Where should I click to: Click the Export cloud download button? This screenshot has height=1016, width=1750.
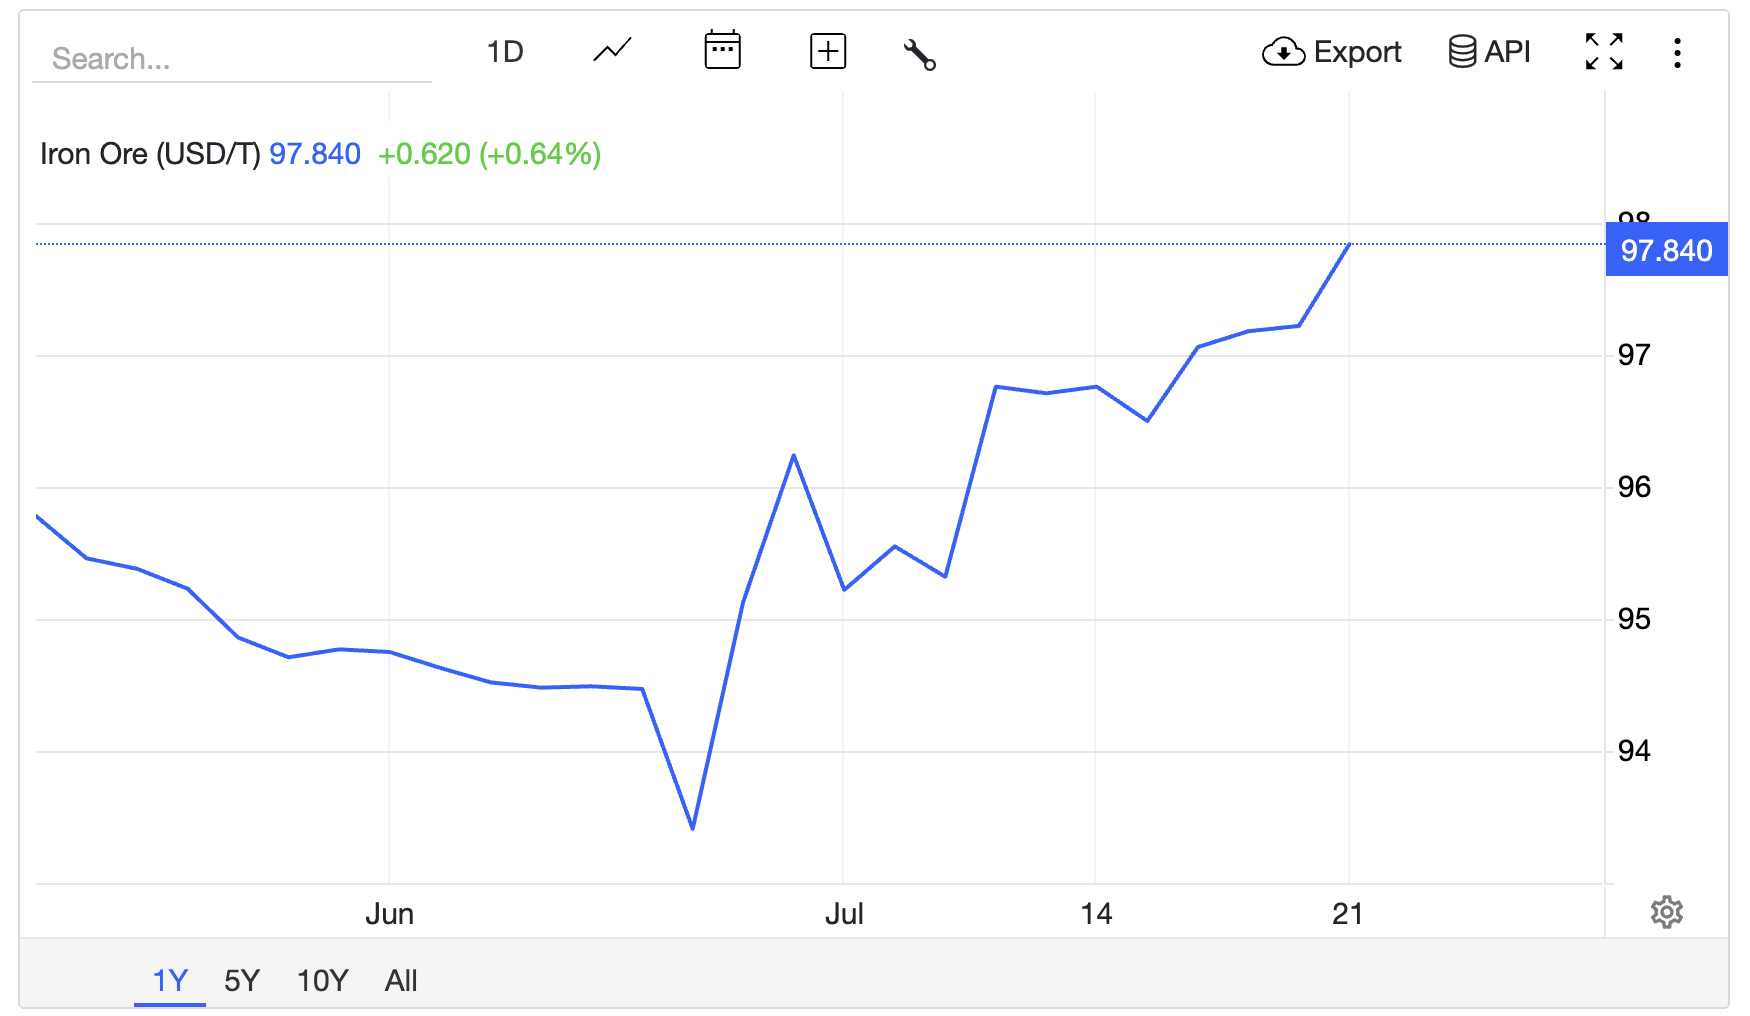[1332, 52]
